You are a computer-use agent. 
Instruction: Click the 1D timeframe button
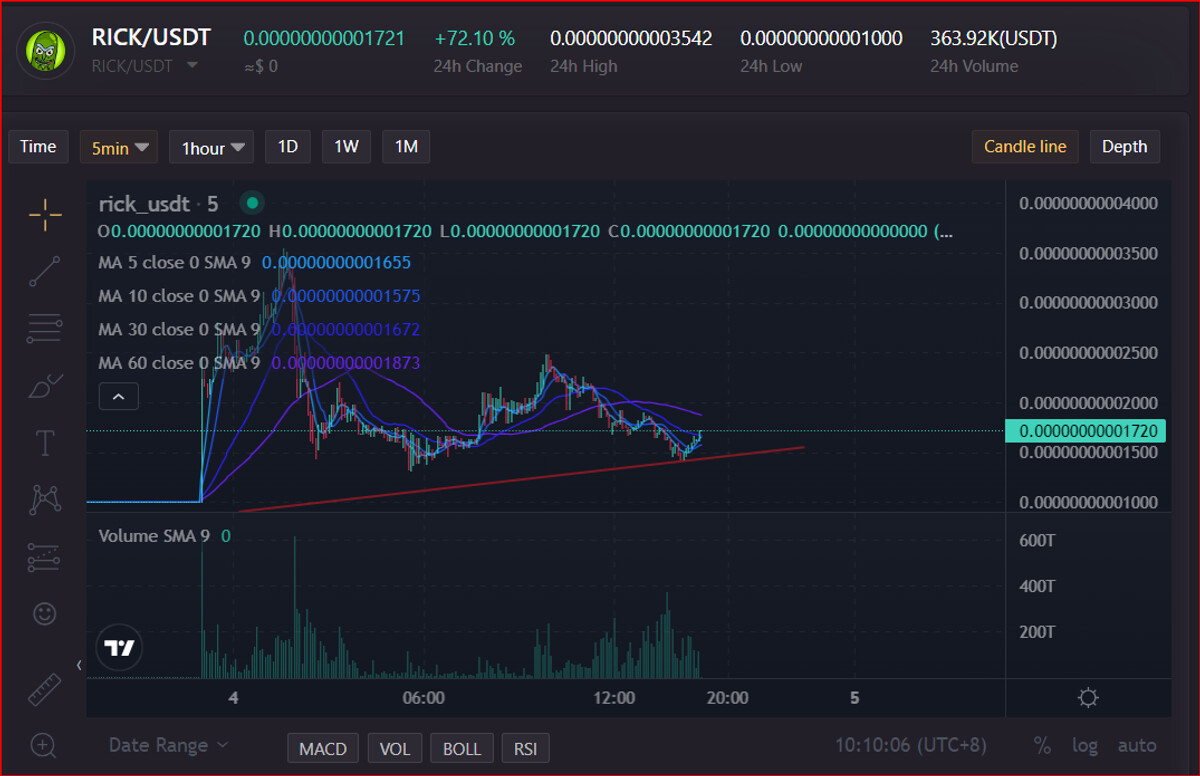coord(288,147)
